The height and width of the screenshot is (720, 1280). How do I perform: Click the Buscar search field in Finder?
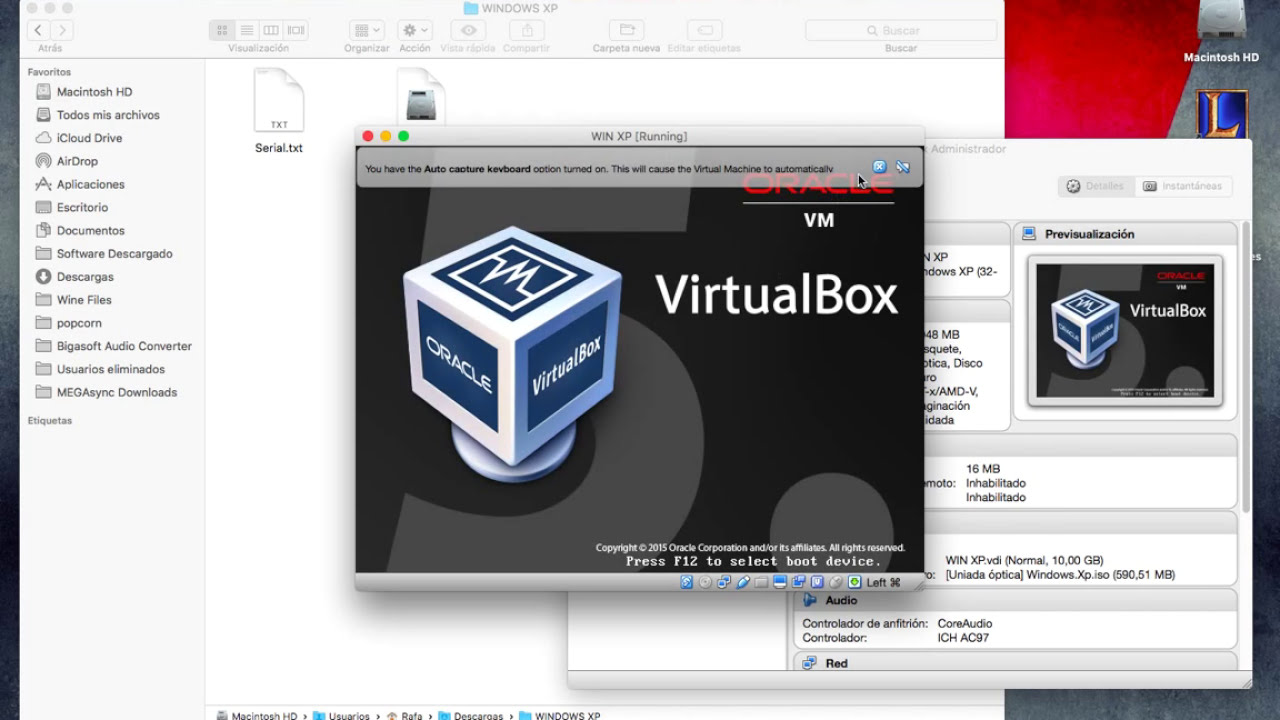click(900, 31)
